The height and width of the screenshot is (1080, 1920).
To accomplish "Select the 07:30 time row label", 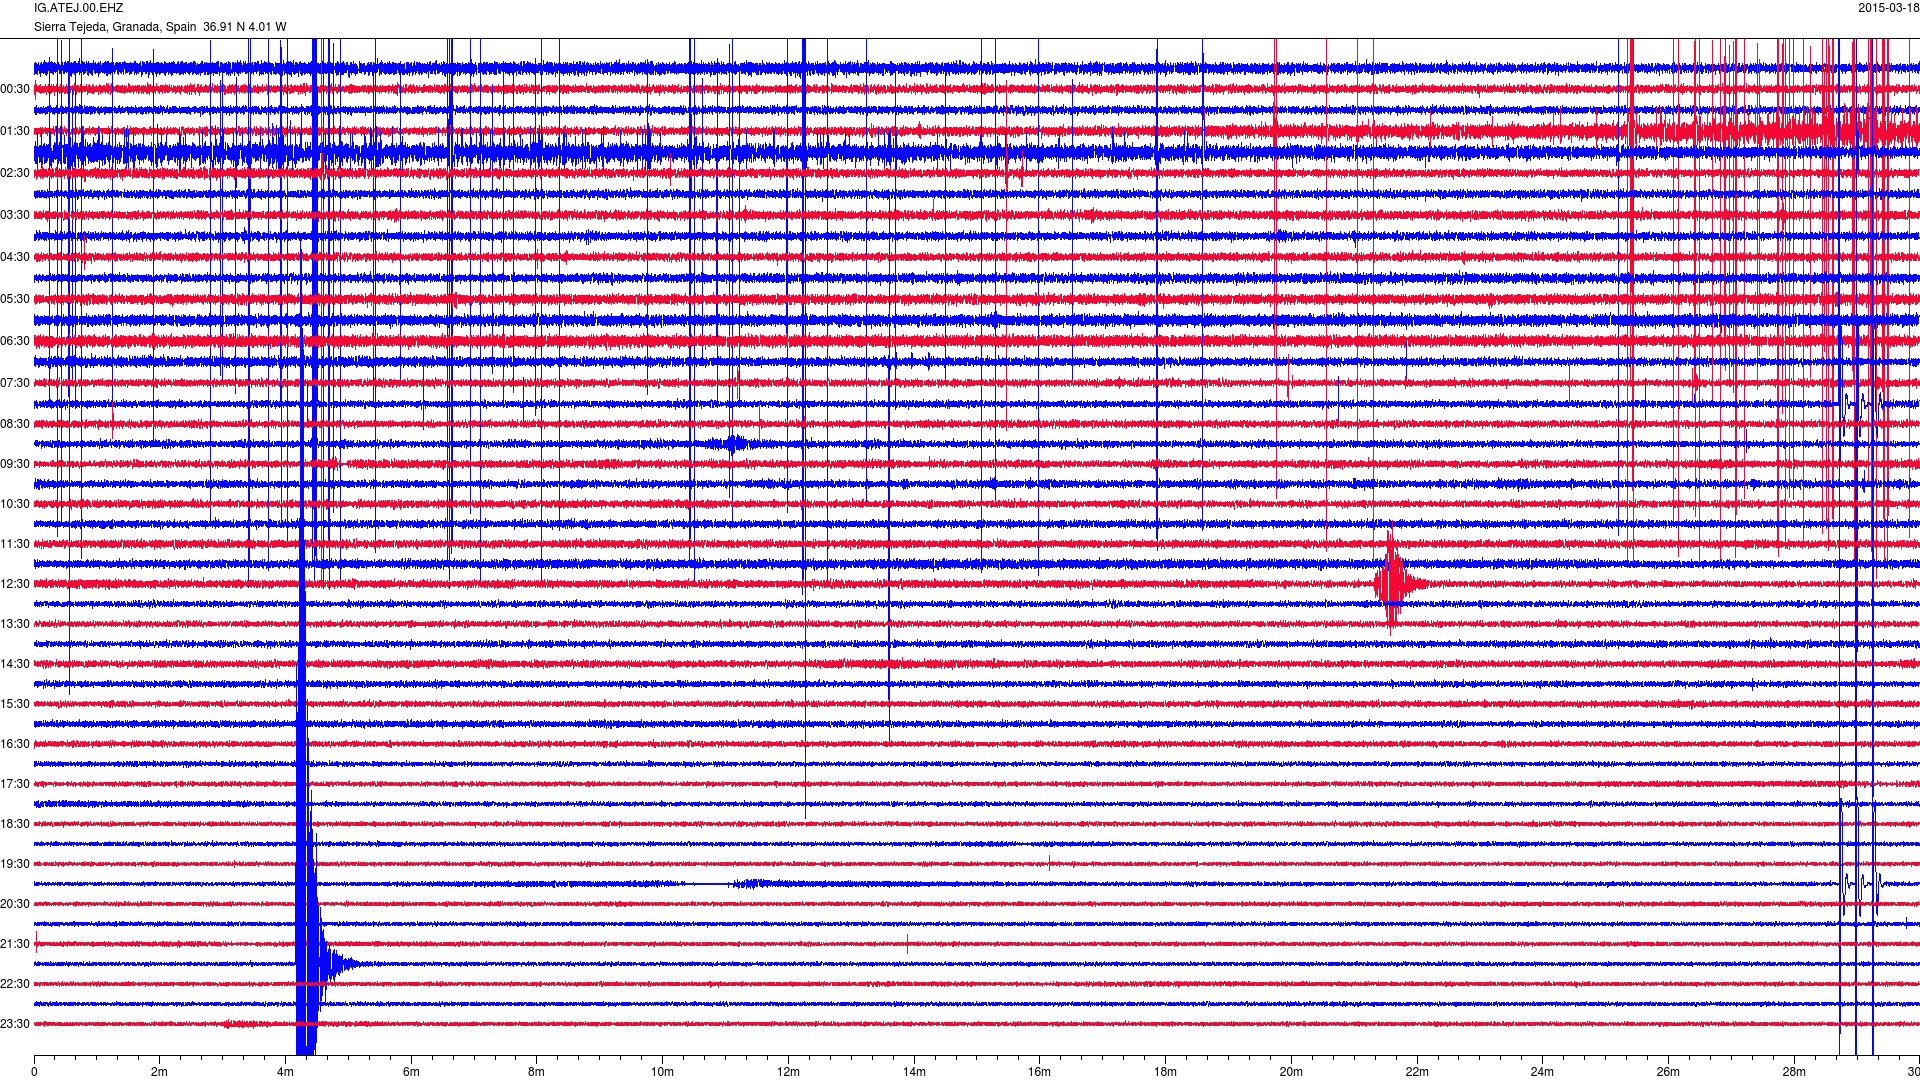I will 15,383.
